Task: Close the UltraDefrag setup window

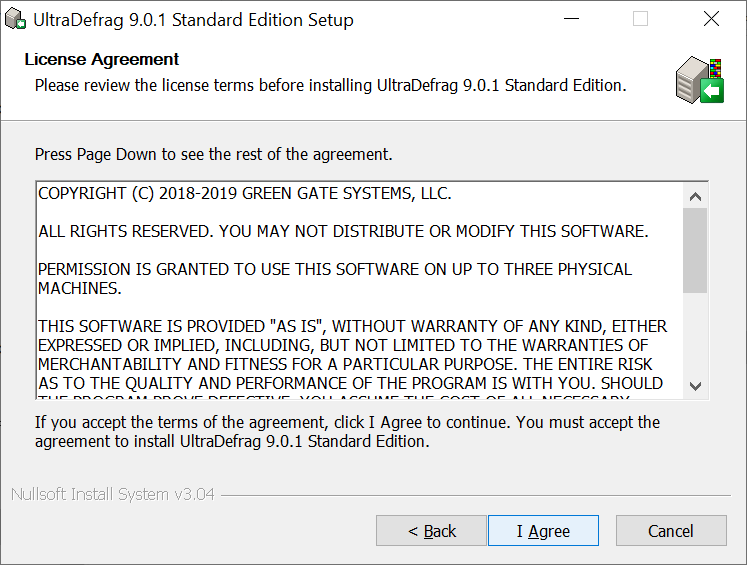Action: coord(711,19)
